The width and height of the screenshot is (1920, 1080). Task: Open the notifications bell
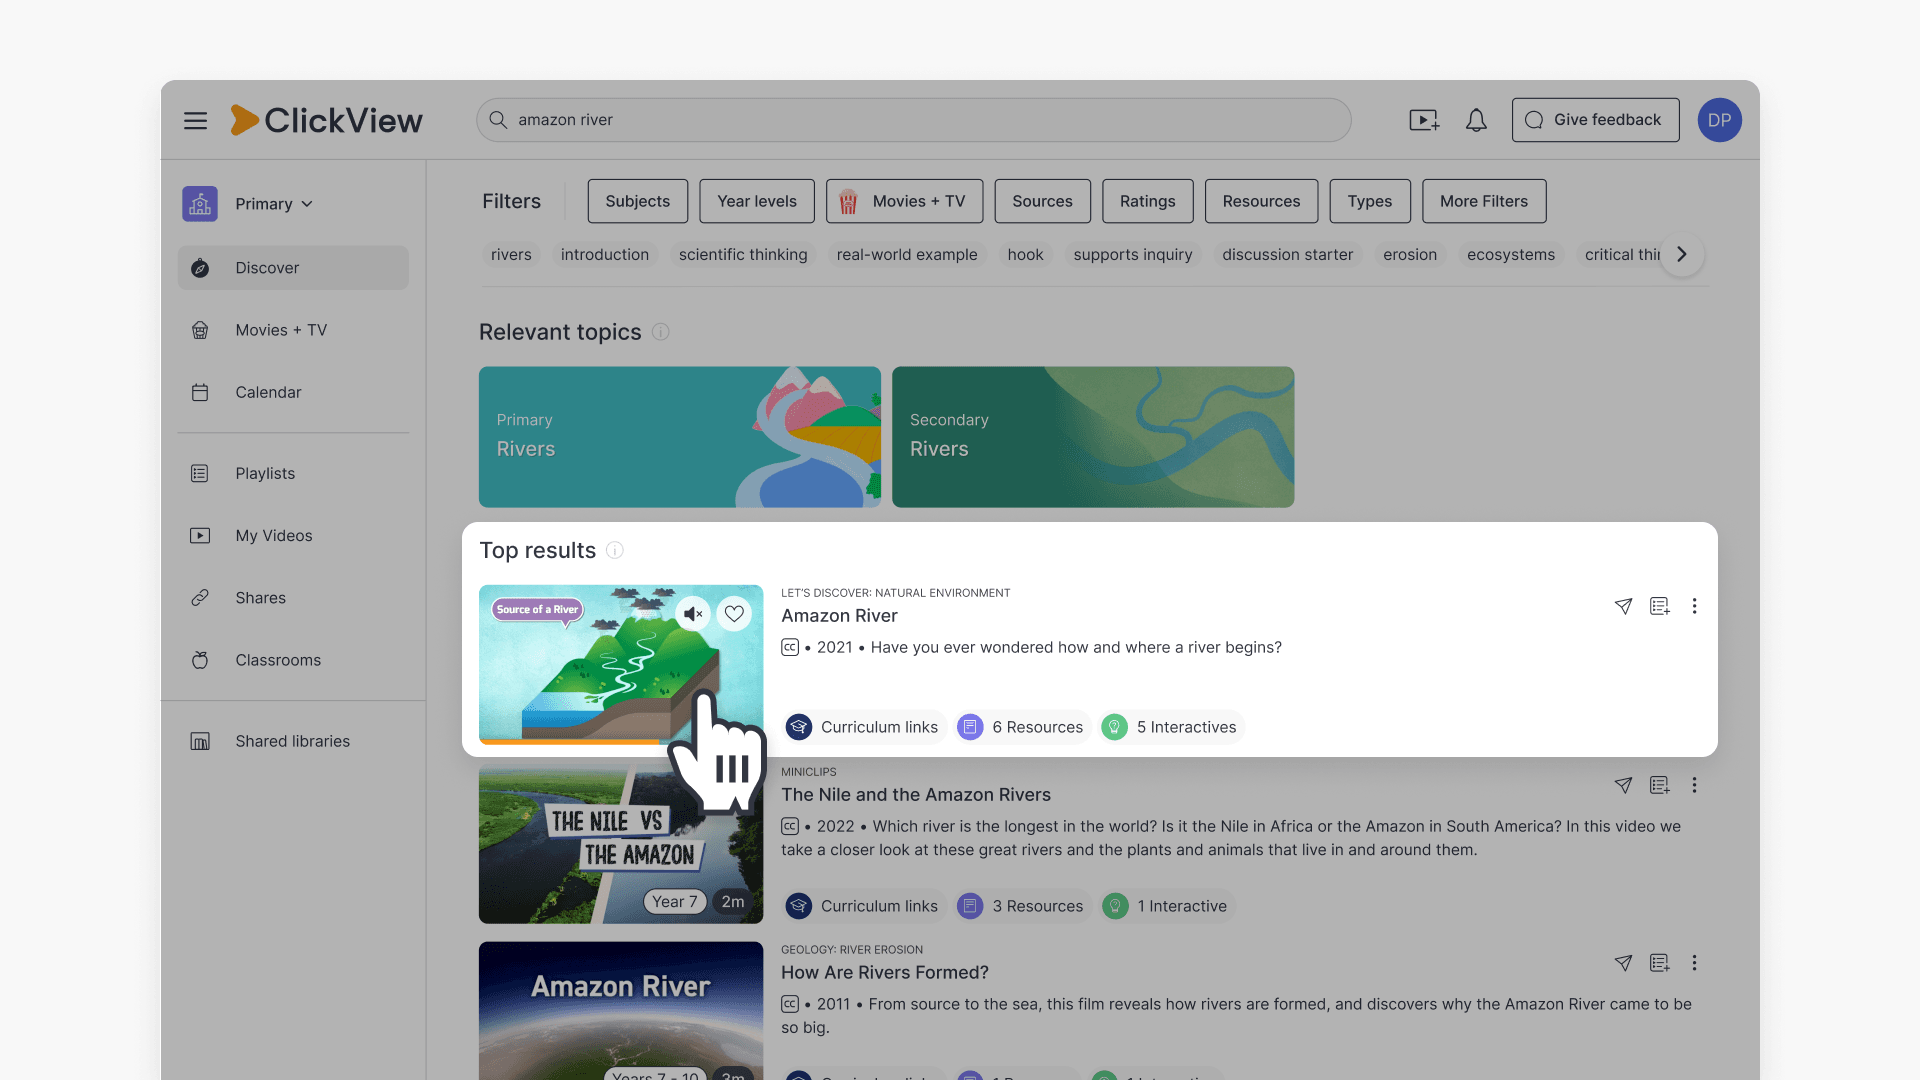click(1476, 120)
